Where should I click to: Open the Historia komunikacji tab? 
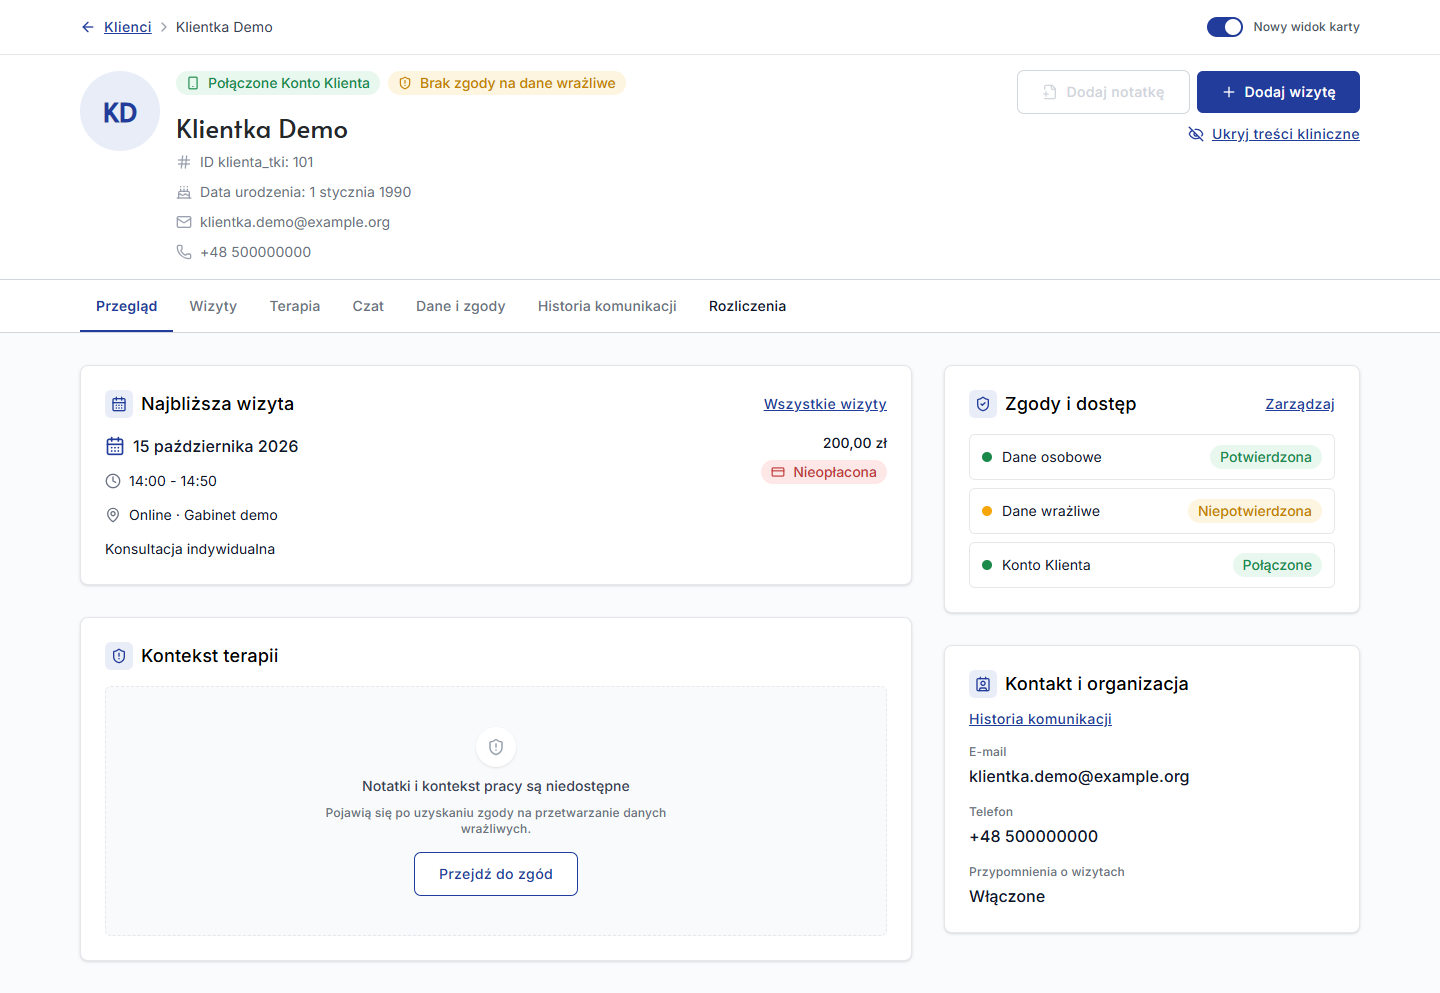(607, 306)
